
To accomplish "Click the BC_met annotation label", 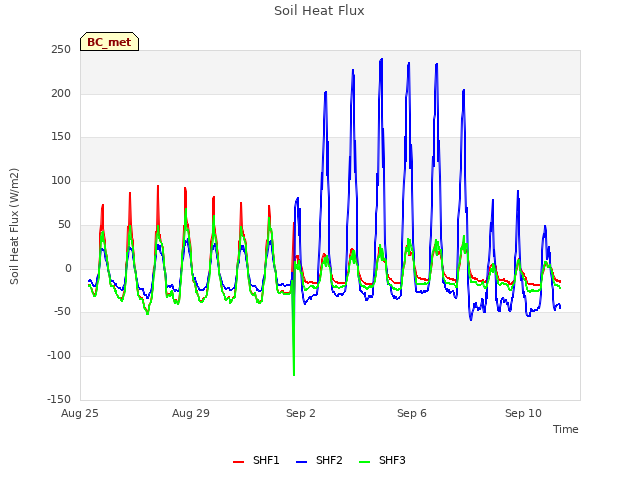I will pyautogui.click(x=109, y=42).
